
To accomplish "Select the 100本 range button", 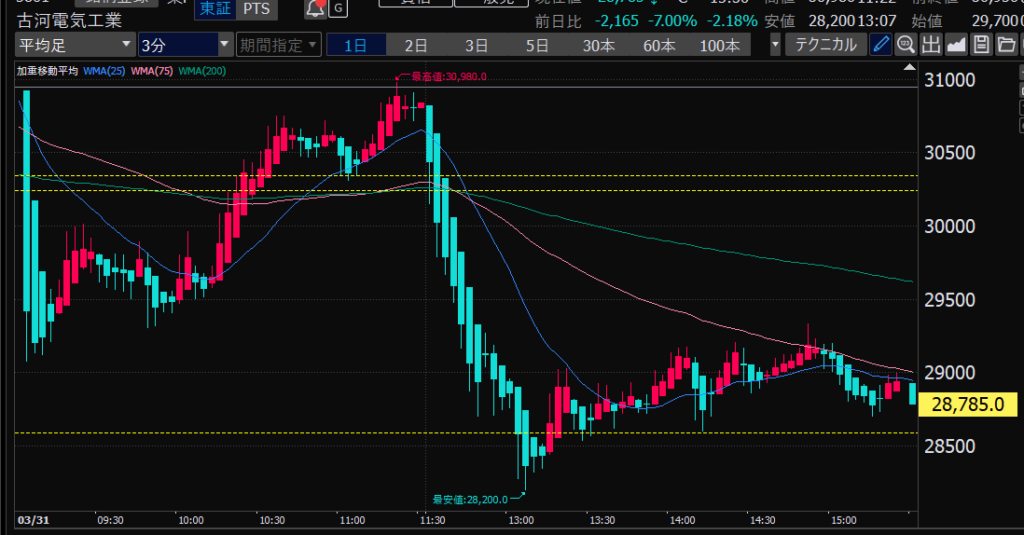I will click(x=720, y=45).
